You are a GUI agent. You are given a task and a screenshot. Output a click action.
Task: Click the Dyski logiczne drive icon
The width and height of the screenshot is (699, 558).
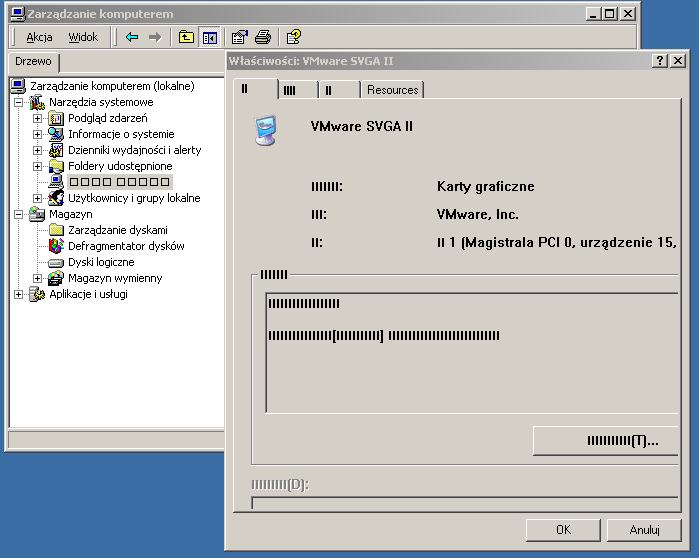click(56, 263)
